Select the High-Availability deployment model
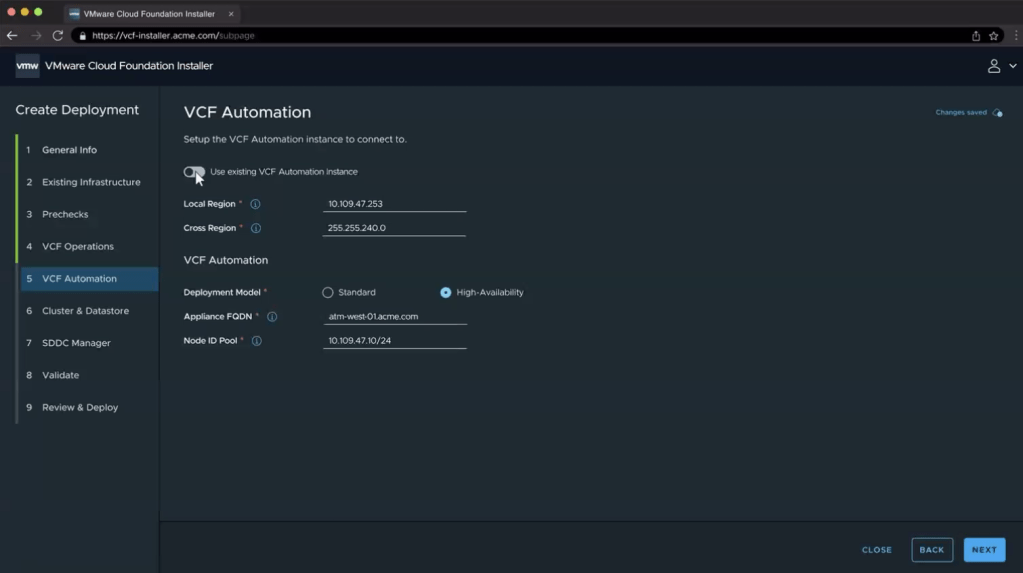The image size is (1023, 573). [446, 293]
